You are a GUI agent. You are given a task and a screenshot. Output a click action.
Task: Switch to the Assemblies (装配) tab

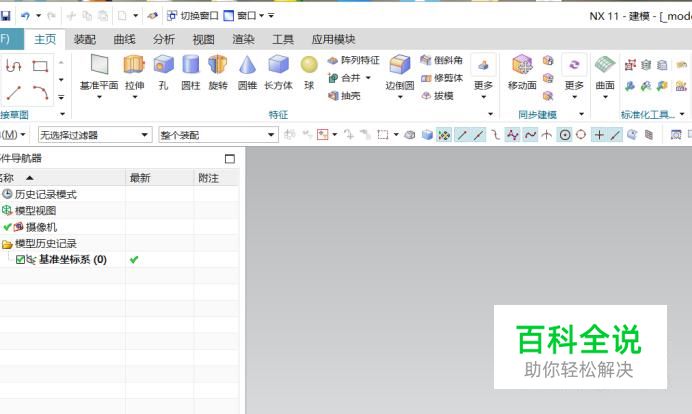(85, 39)
